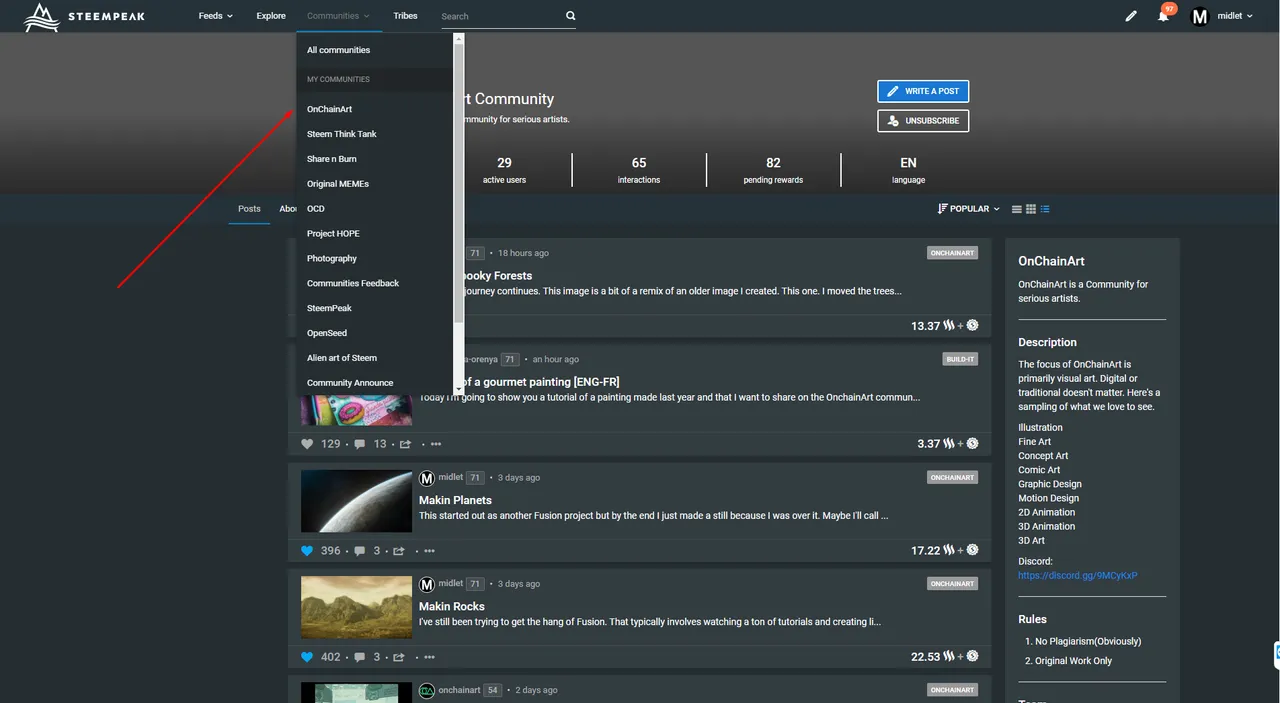The width and height of the screenshot is (1280, 703).
Task: Open ellipsis menu on Makin Planets post
Action: [429, 551]
